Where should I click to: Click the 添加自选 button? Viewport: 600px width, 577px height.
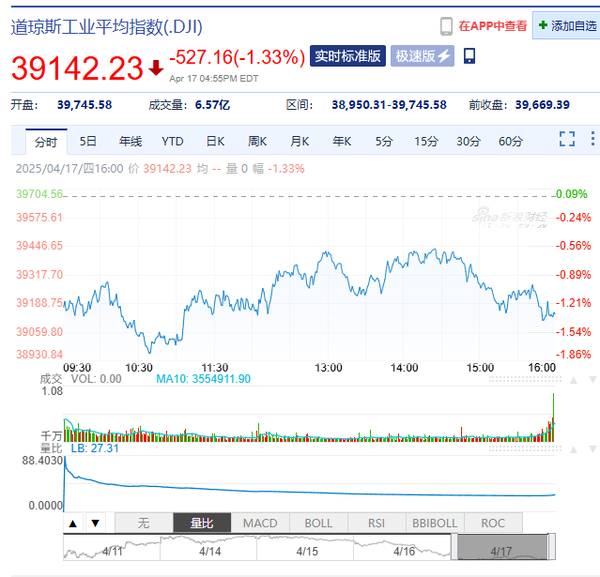click(567, 26)
